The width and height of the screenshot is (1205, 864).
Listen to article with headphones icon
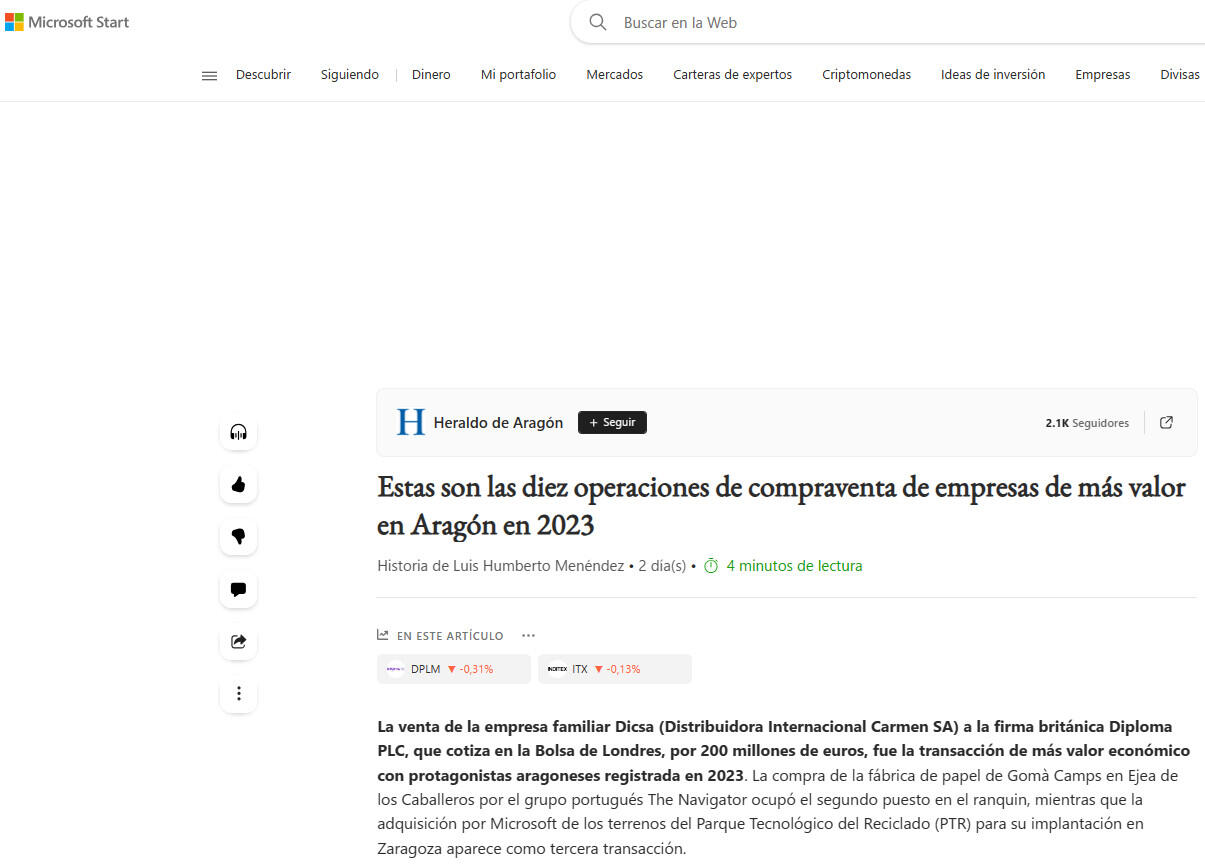[x=238, y=432]
